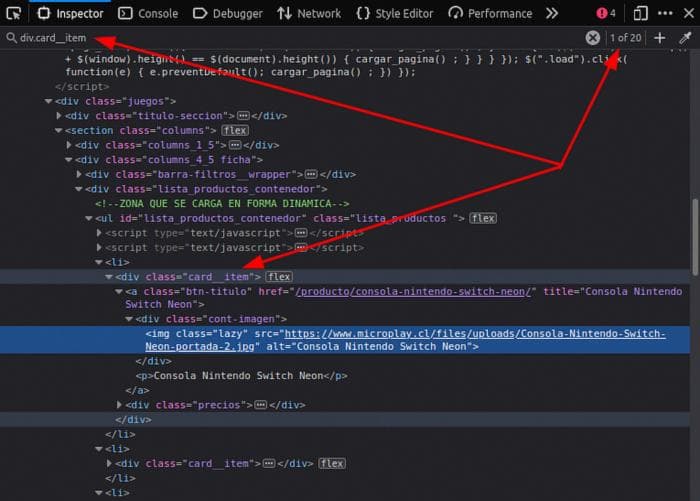Click ellipsis badge in titulo-seccion div

243,116
